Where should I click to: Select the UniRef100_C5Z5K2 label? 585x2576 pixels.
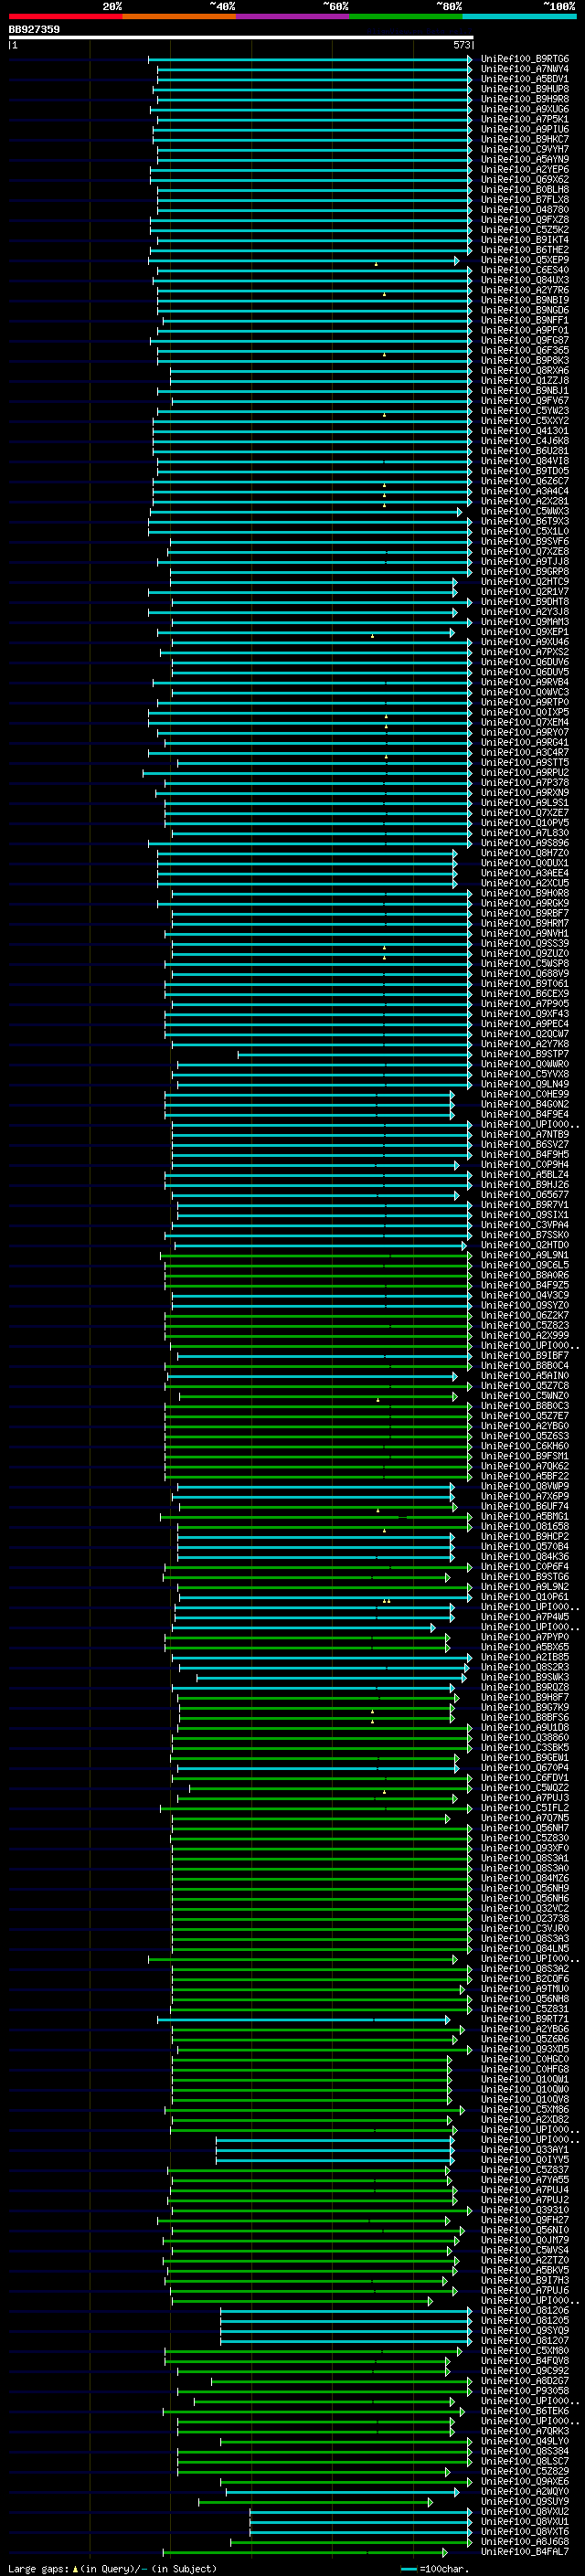pyautogui.click(x=525, y=230)
